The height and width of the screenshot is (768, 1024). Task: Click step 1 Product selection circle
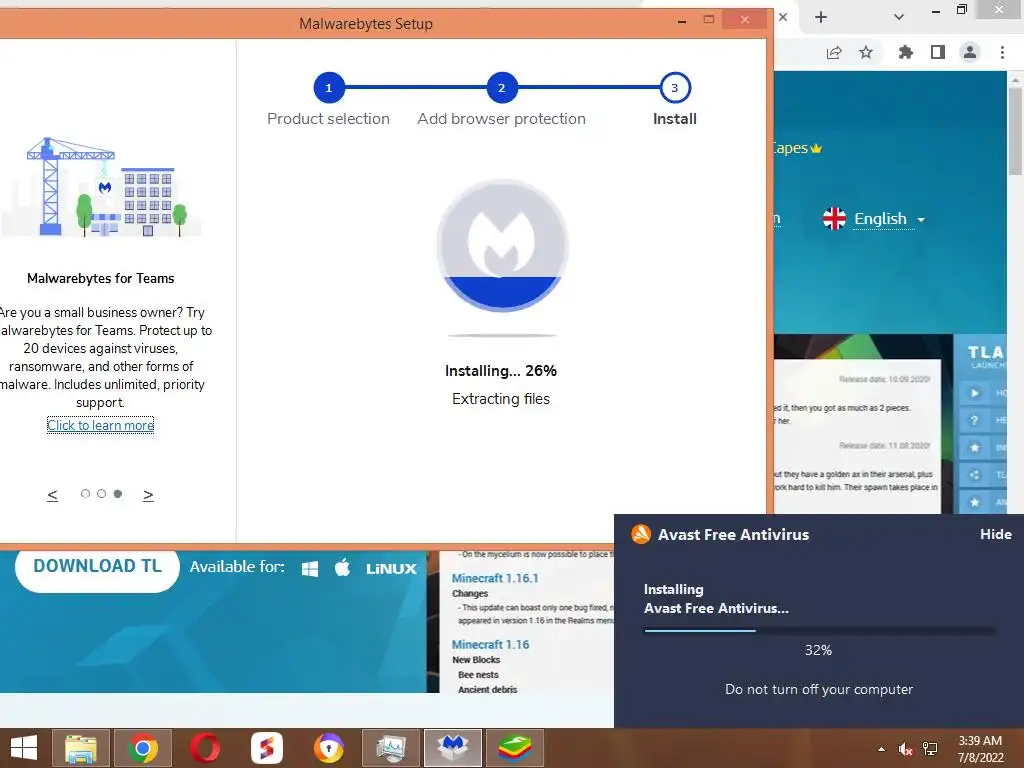328,88
